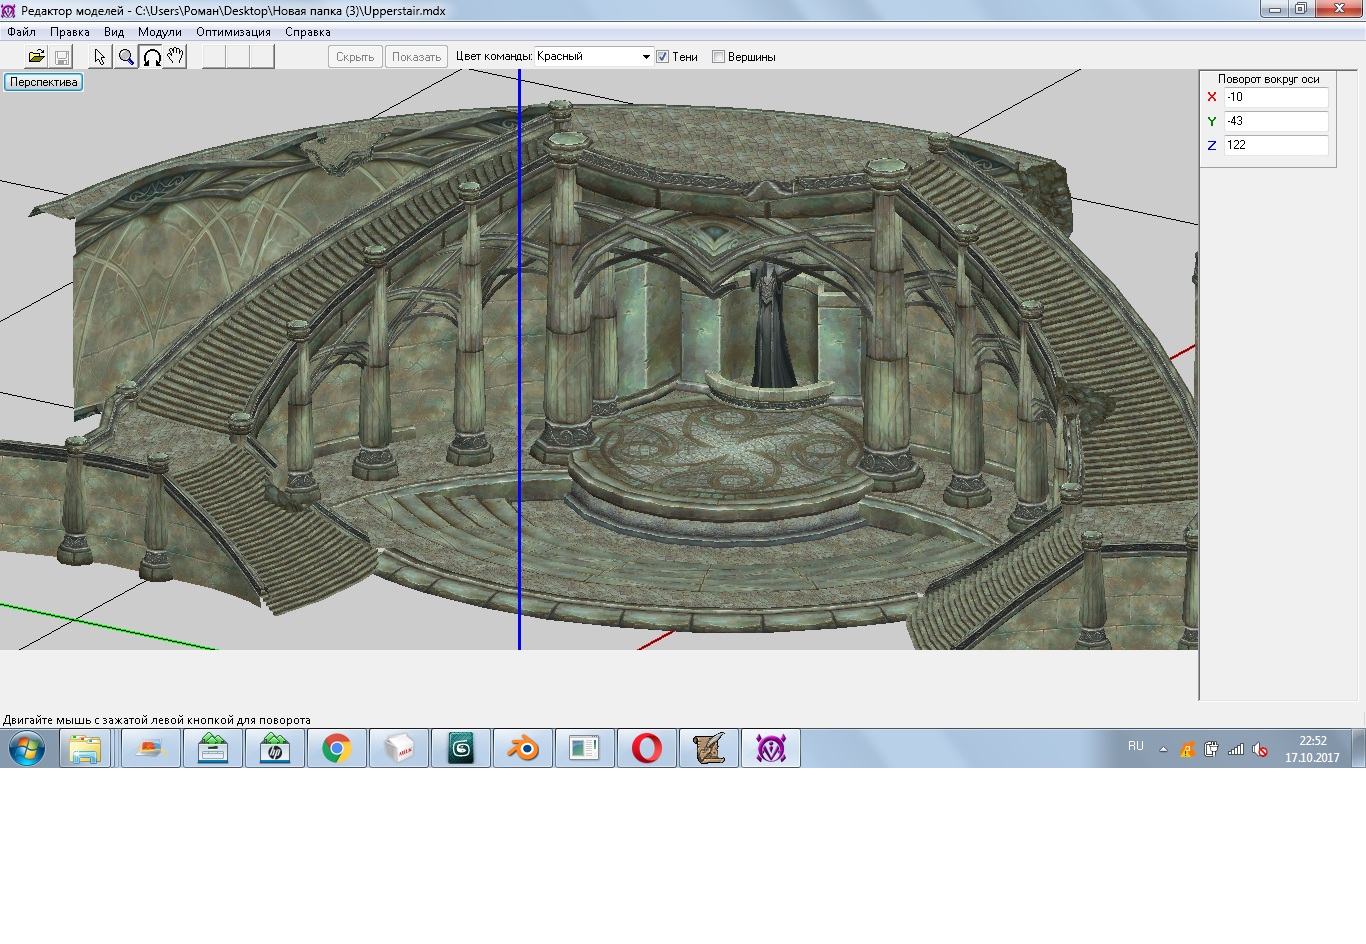1366x944 pixels.
Task: Disable the Тени shadows checkbox
Action: (662, 57)
